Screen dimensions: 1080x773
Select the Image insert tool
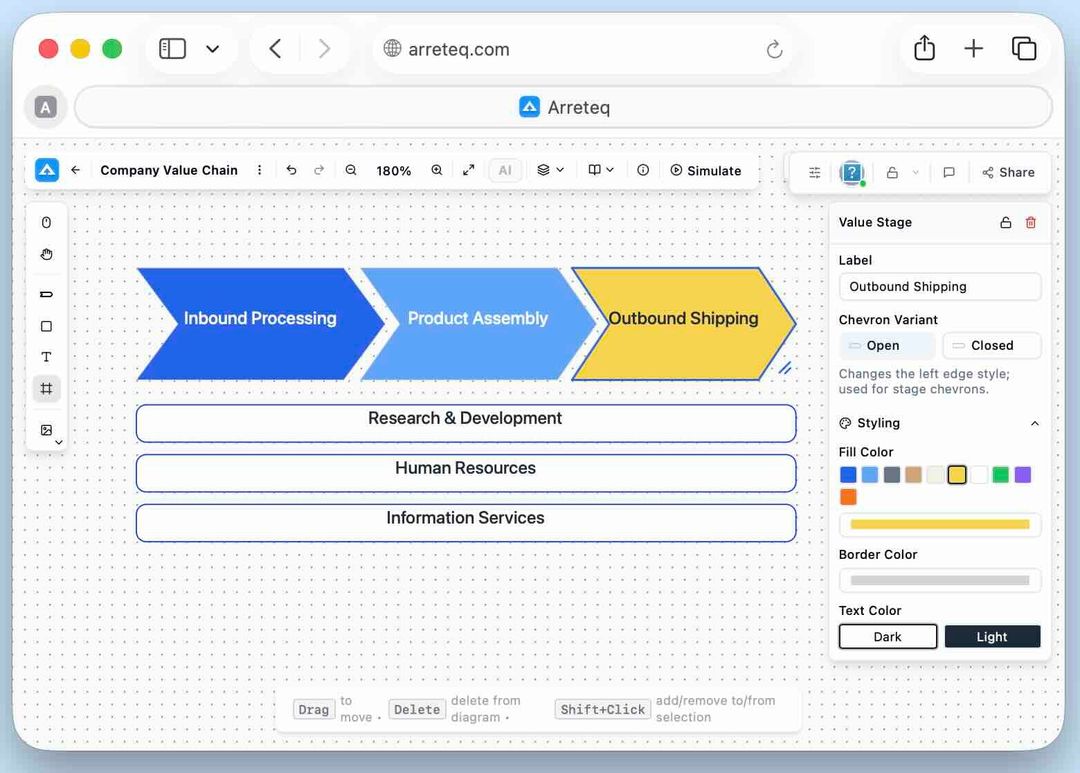pos(47,429)
